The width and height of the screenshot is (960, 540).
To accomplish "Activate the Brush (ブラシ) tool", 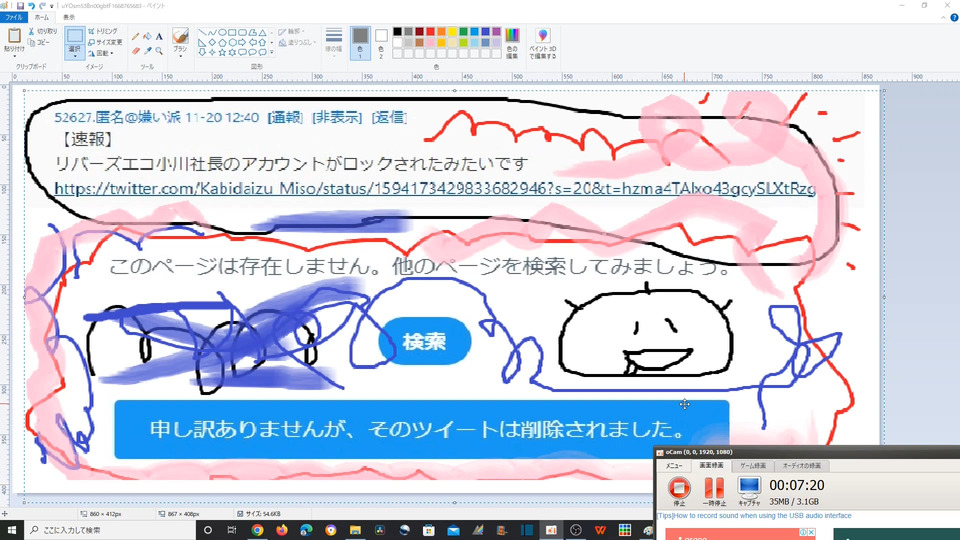I will coord(180,39).
